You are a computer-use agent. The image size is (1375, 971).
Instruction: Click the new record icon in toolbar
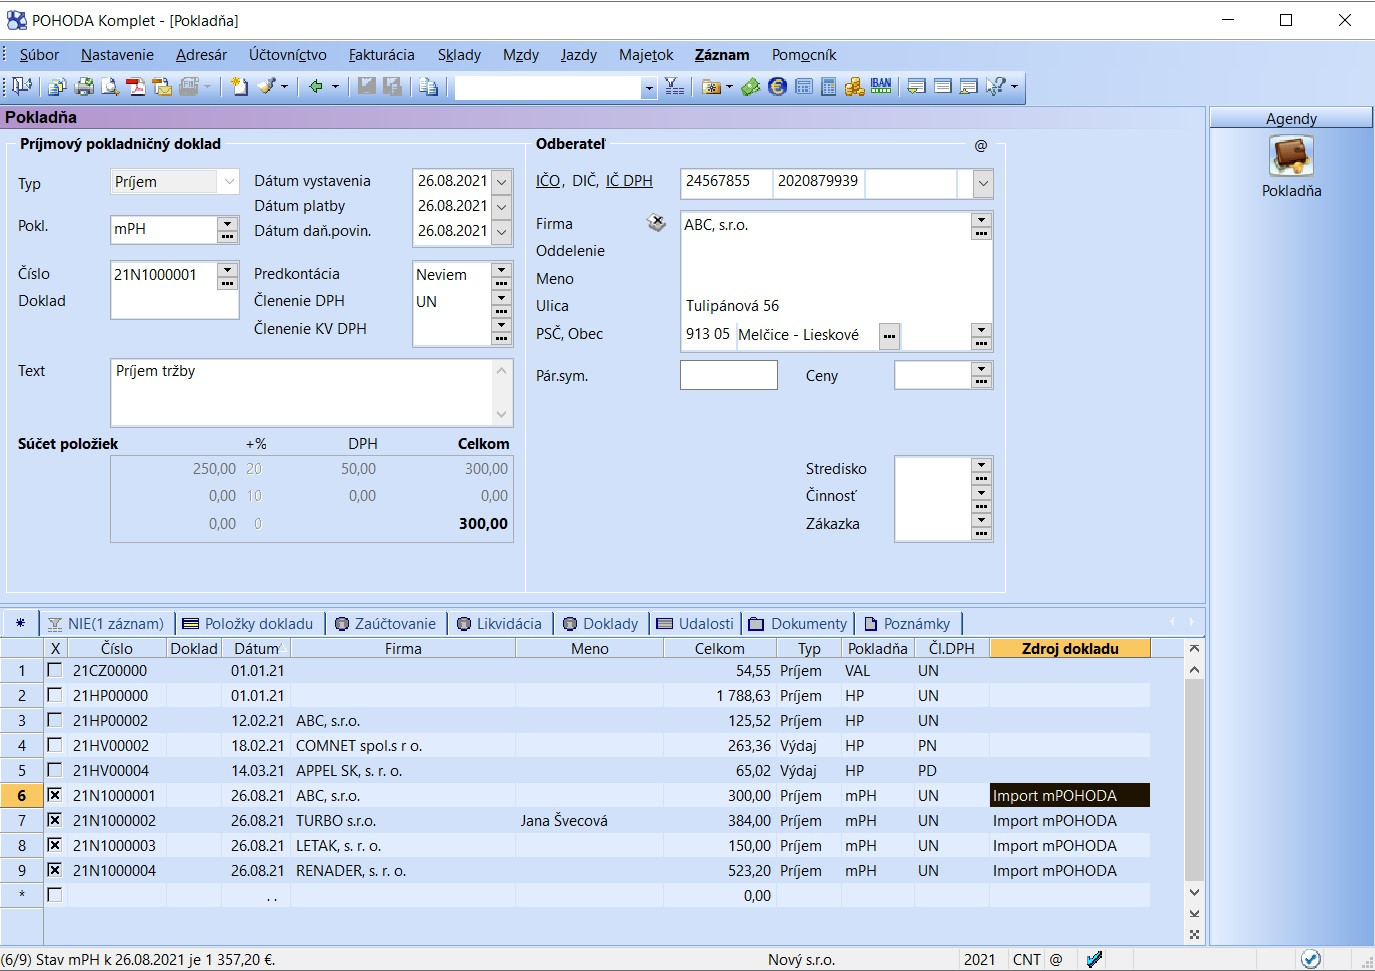coord(240,87)
